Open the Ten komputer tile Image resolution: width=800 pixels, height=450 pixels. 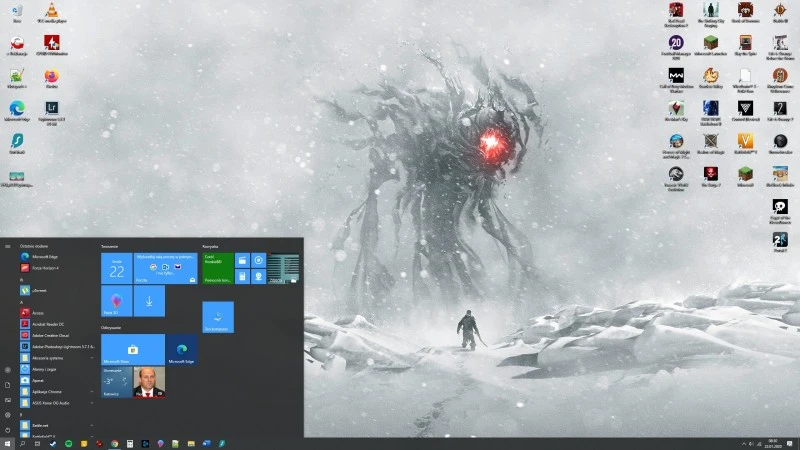(x=218, y=317)
